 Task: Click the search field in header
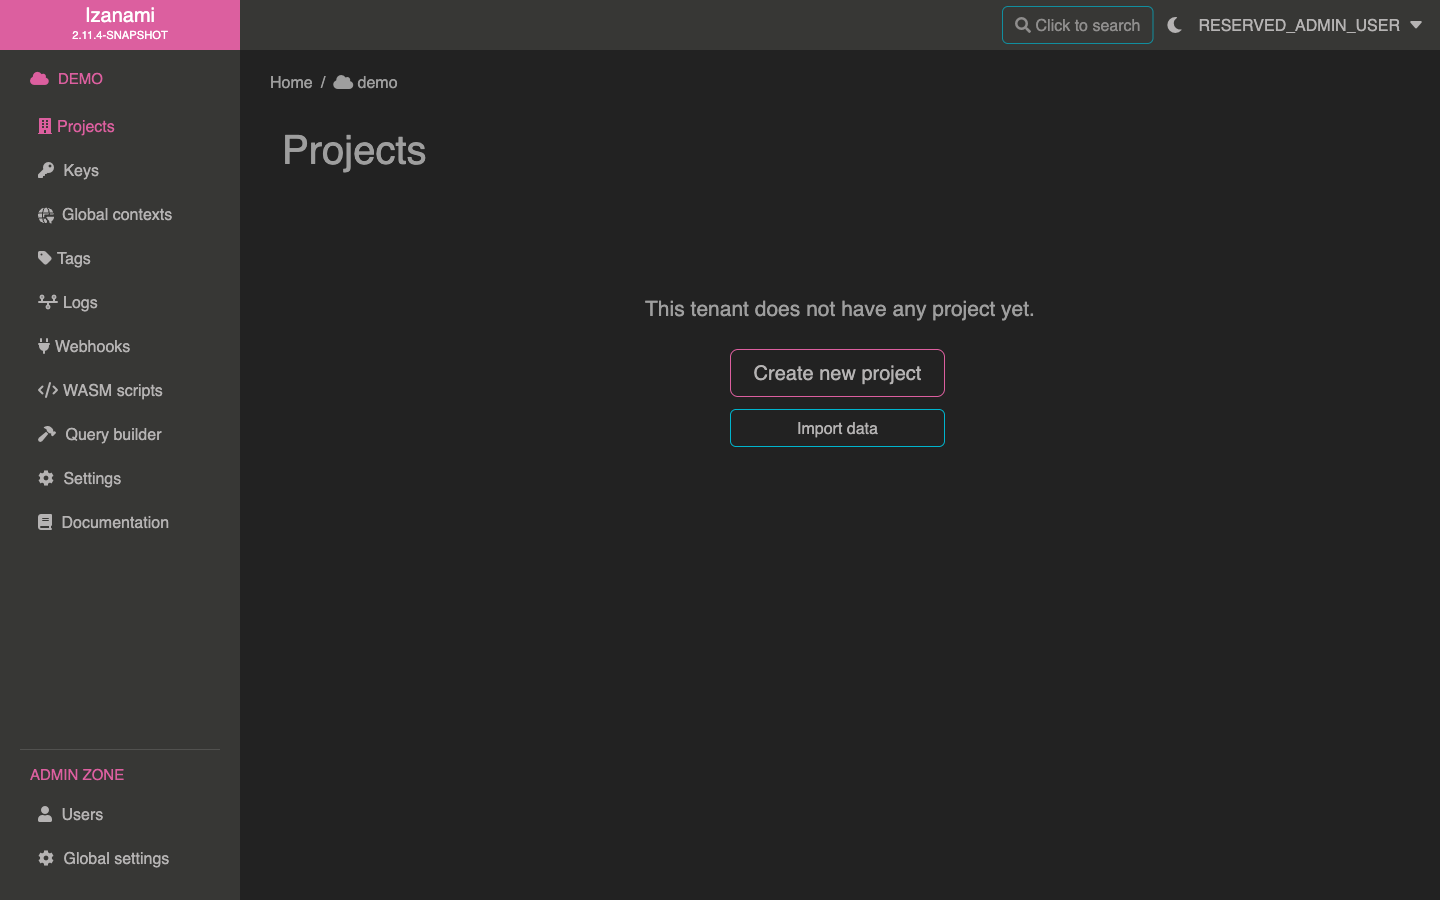1077,25
